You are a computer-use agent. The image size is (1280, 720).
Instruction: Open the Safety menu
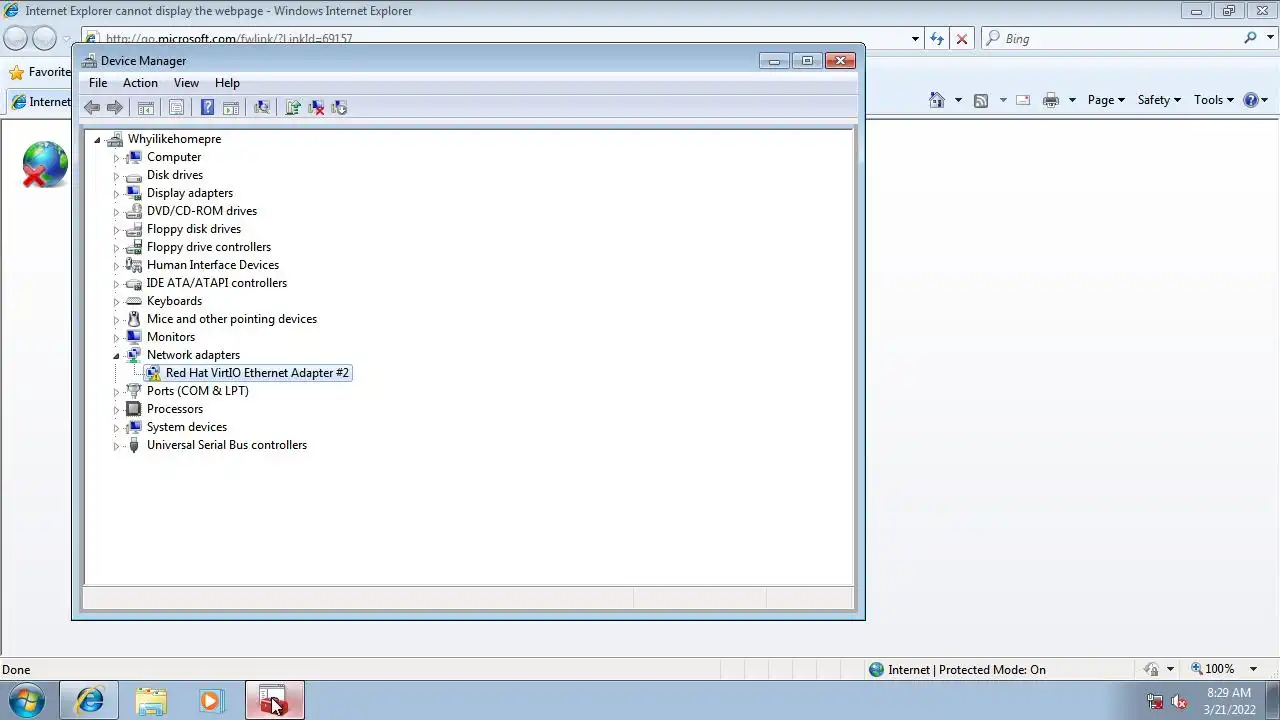click(x=1159, y=100)
